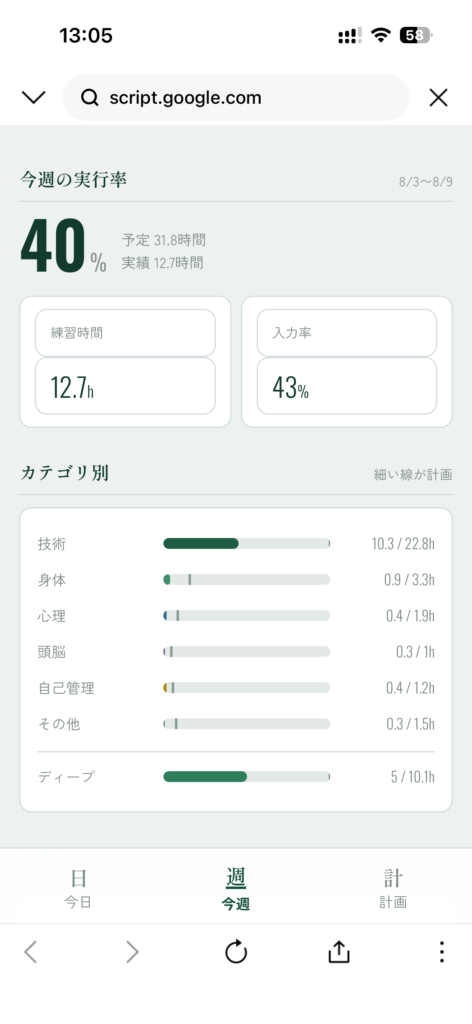
Task: Select the 今週 tab
Action: 236,889
